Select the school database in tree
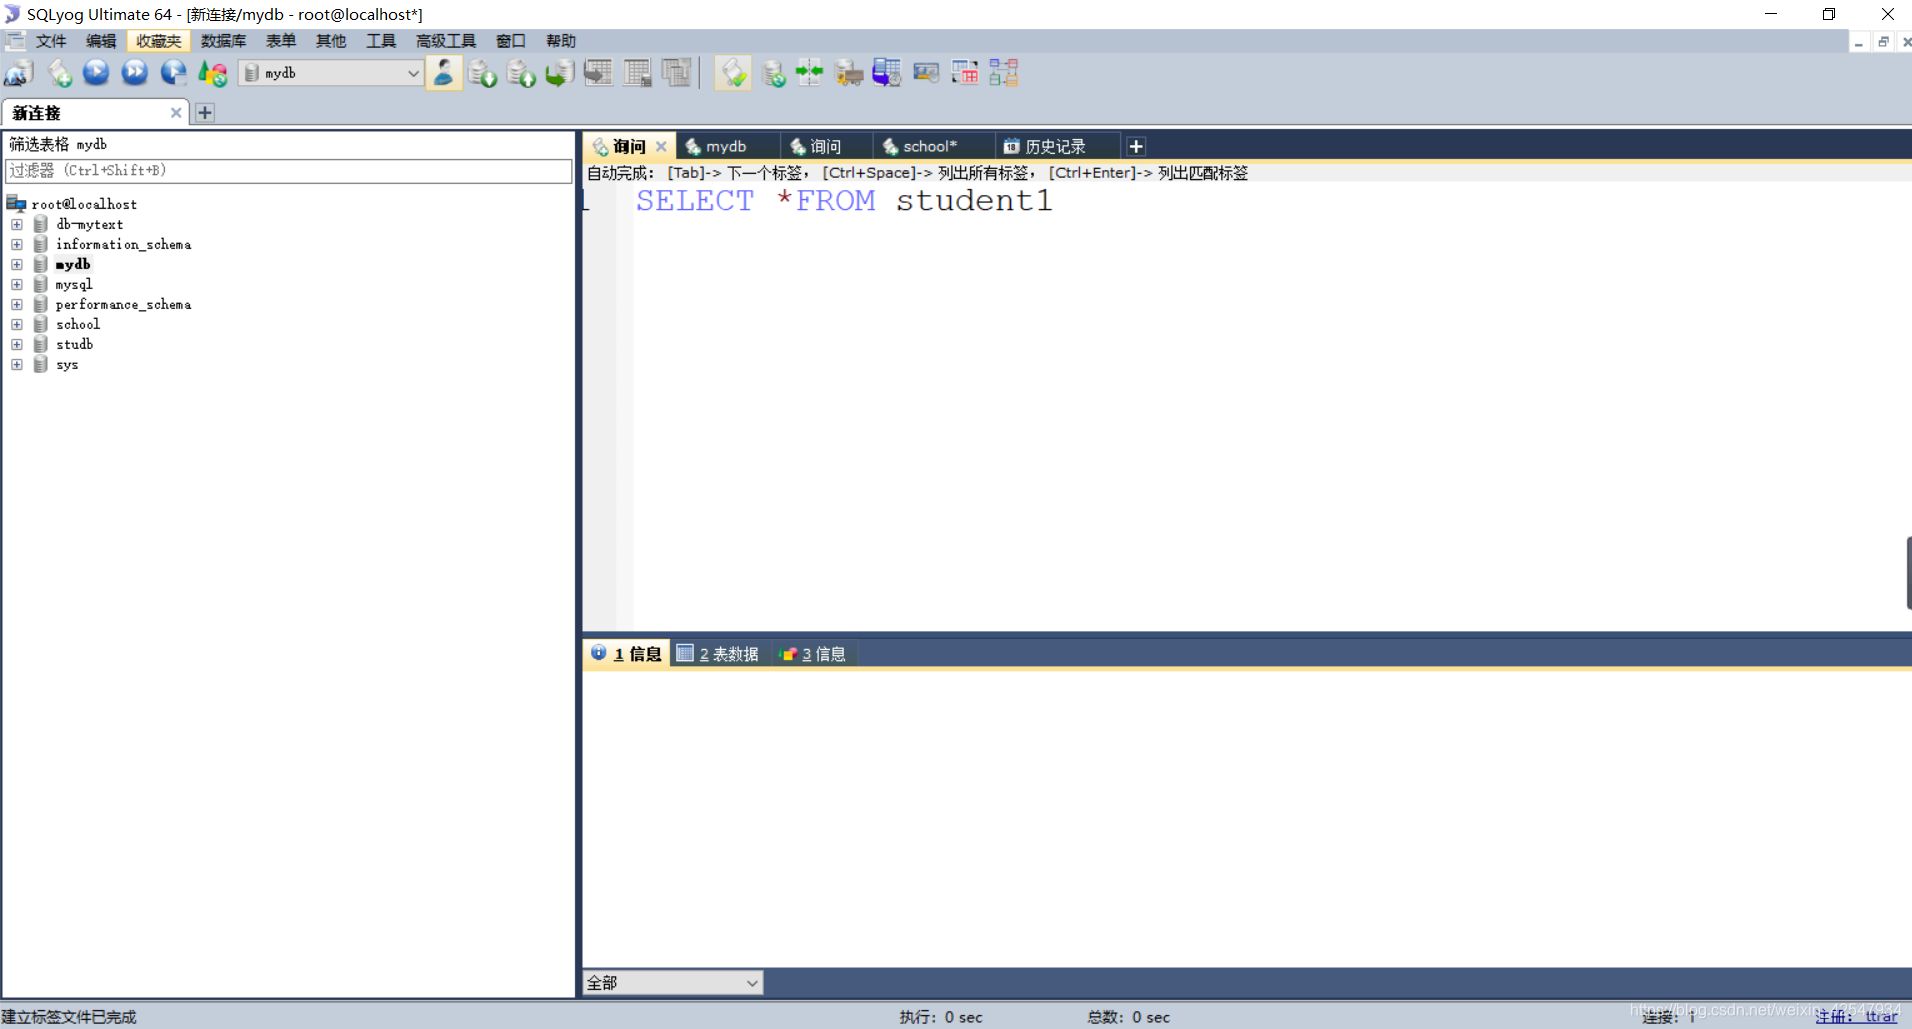Viewport: 1912px width, 1029px height. [x=78, y=324]
